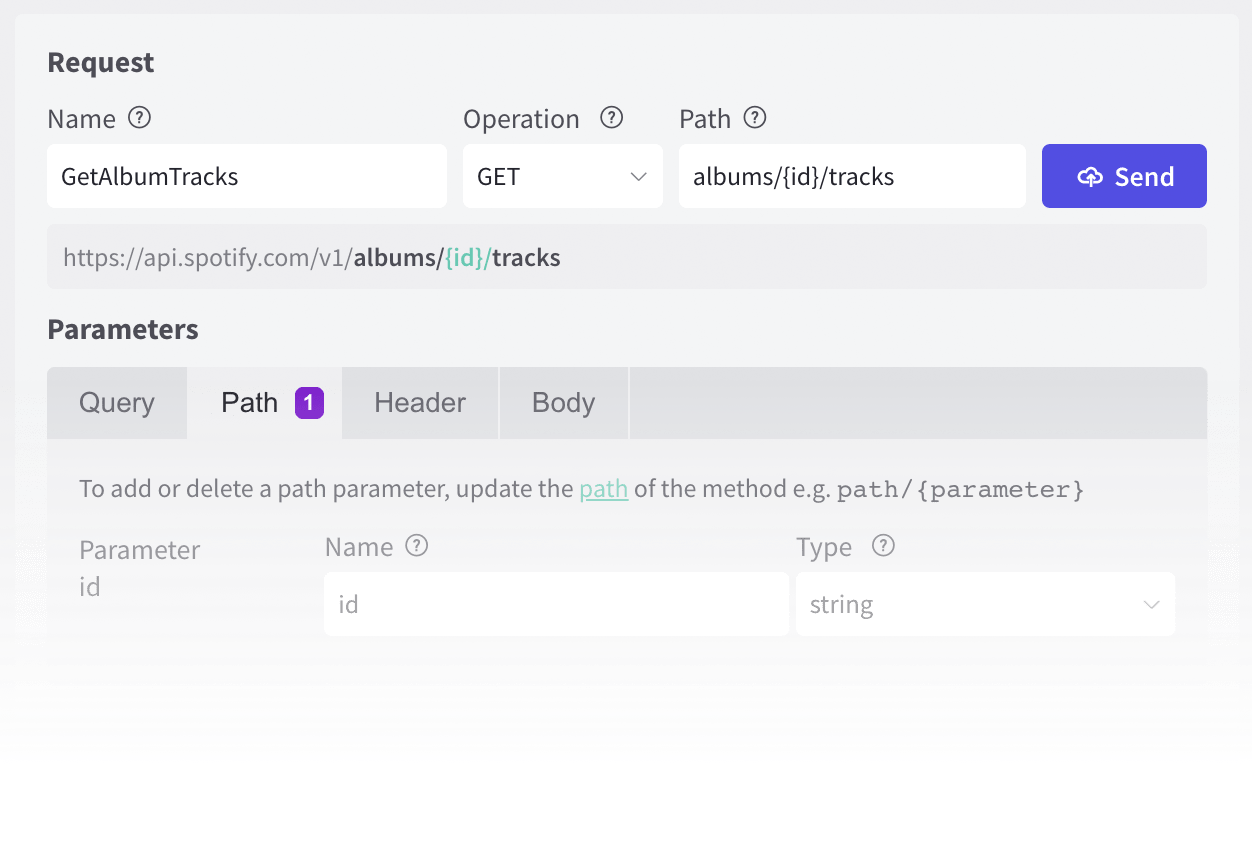Click the help icon next to Operation
Viewport: 1252px width, 848px height.
611,118
